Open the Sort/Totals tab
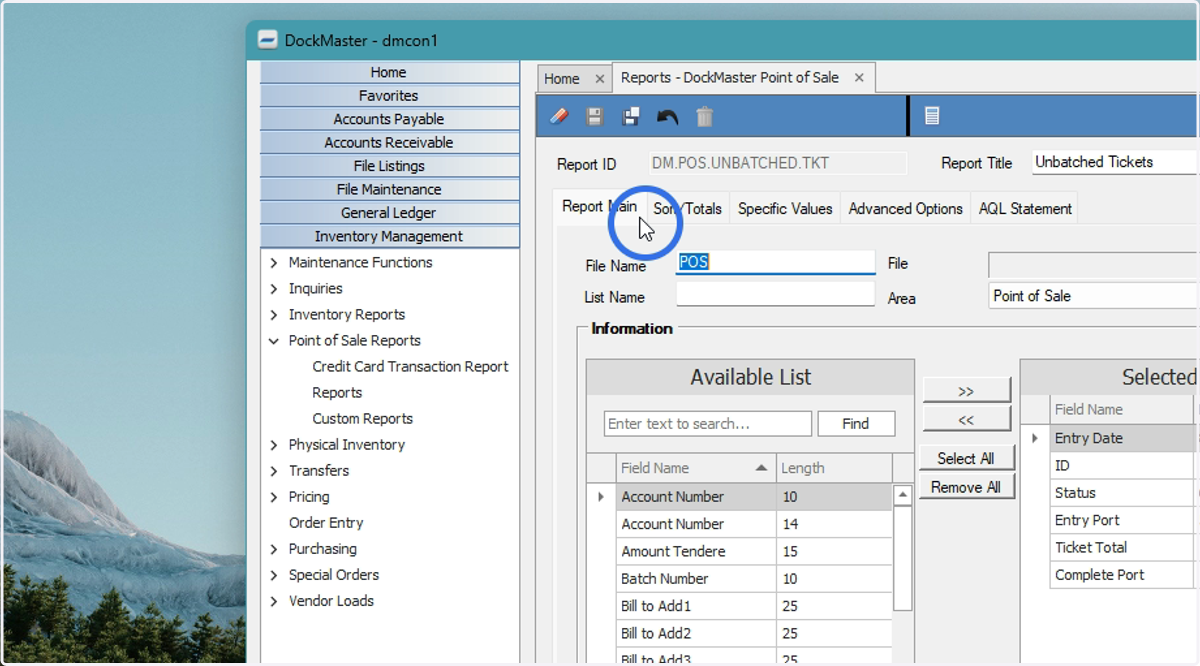This screenshot has height=666, width=1200. [x=688, y=209]
